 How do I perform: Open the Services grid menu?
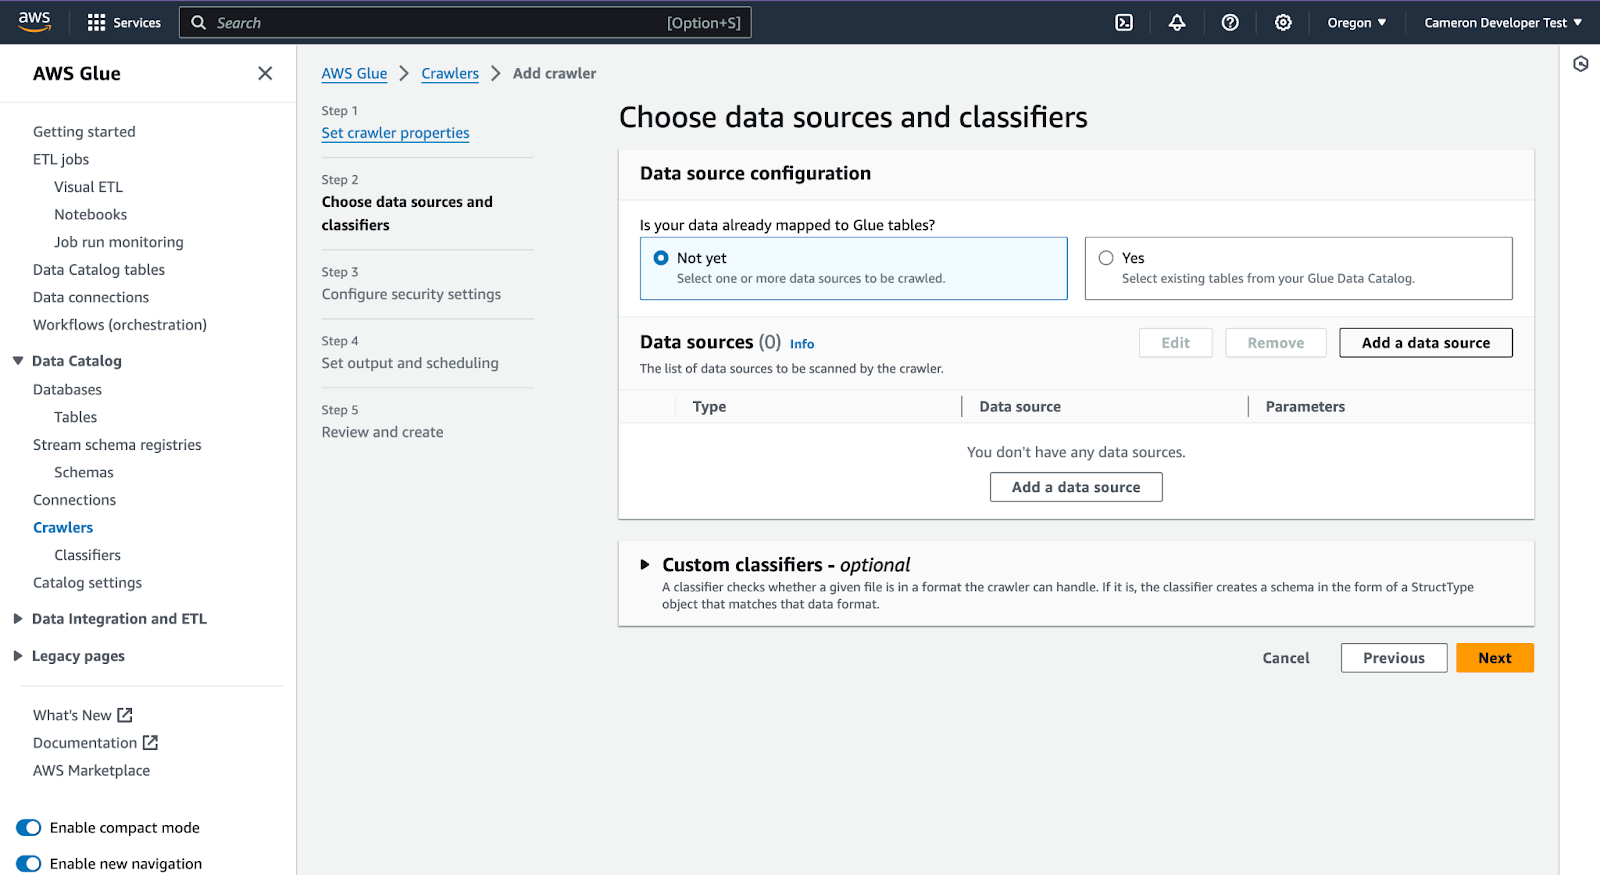[x=124, y=22]
